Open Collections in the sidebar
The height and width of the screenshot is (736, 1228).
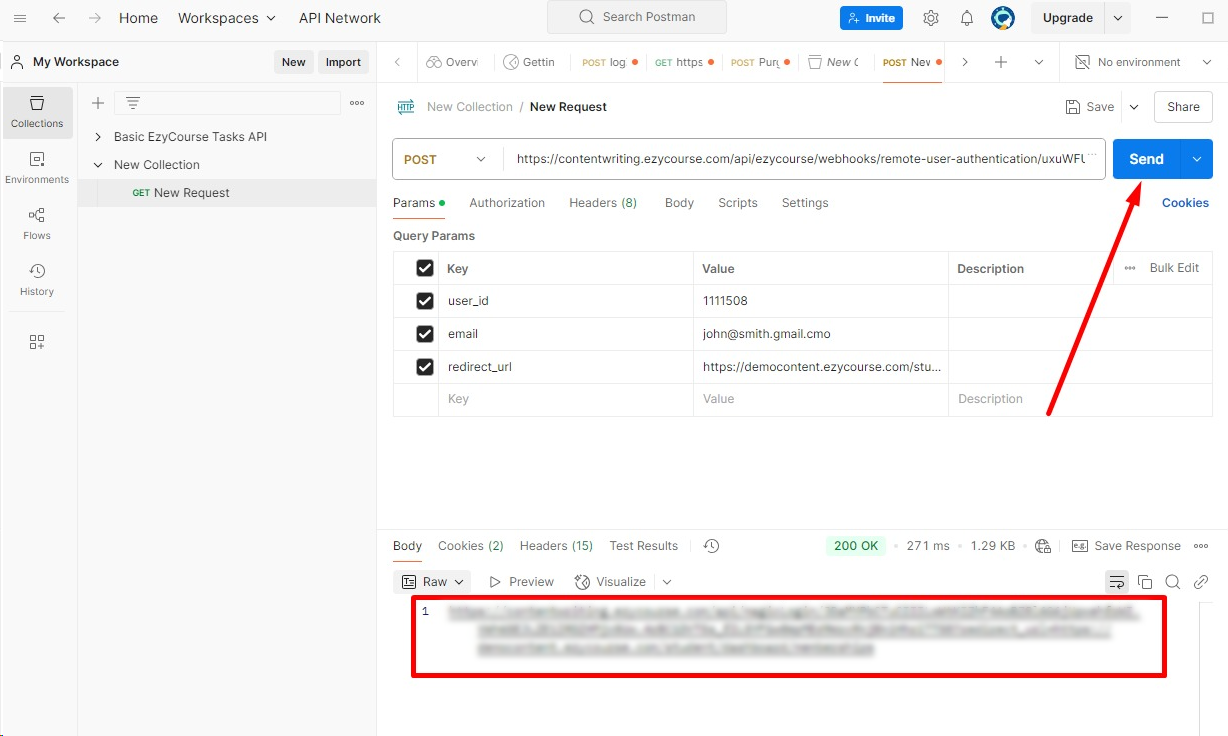click(x=37, y=112)
